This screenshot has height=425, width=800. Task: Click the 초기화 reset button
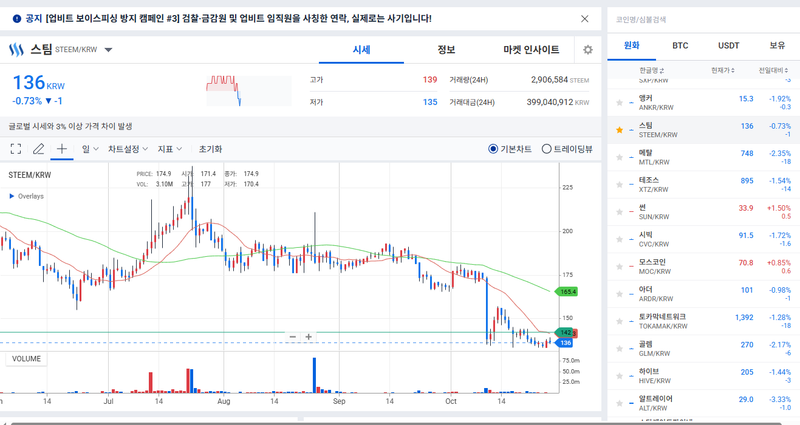(210, 149)
